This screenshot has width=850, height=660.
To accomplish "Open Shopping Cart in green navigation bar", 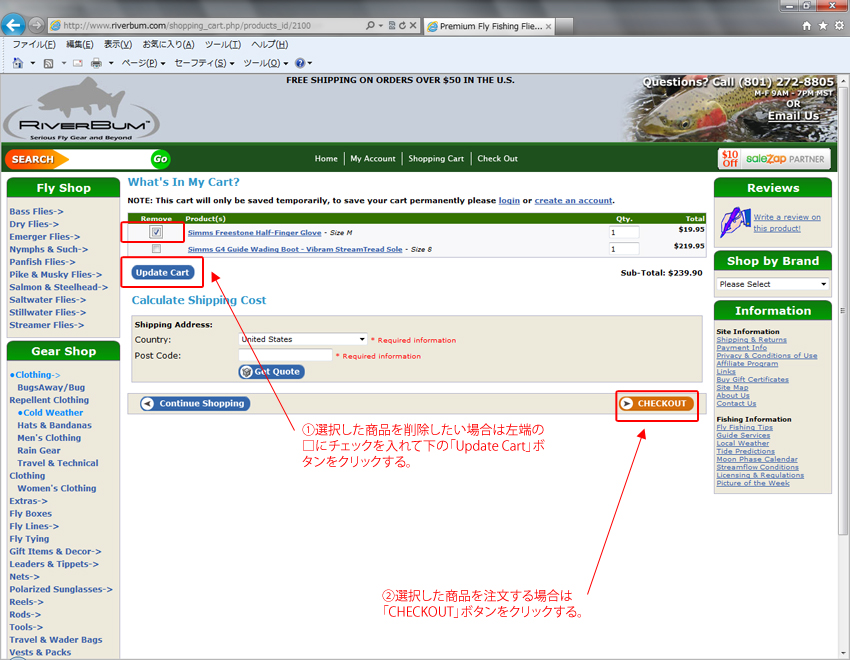I will [x=436, y=159].
